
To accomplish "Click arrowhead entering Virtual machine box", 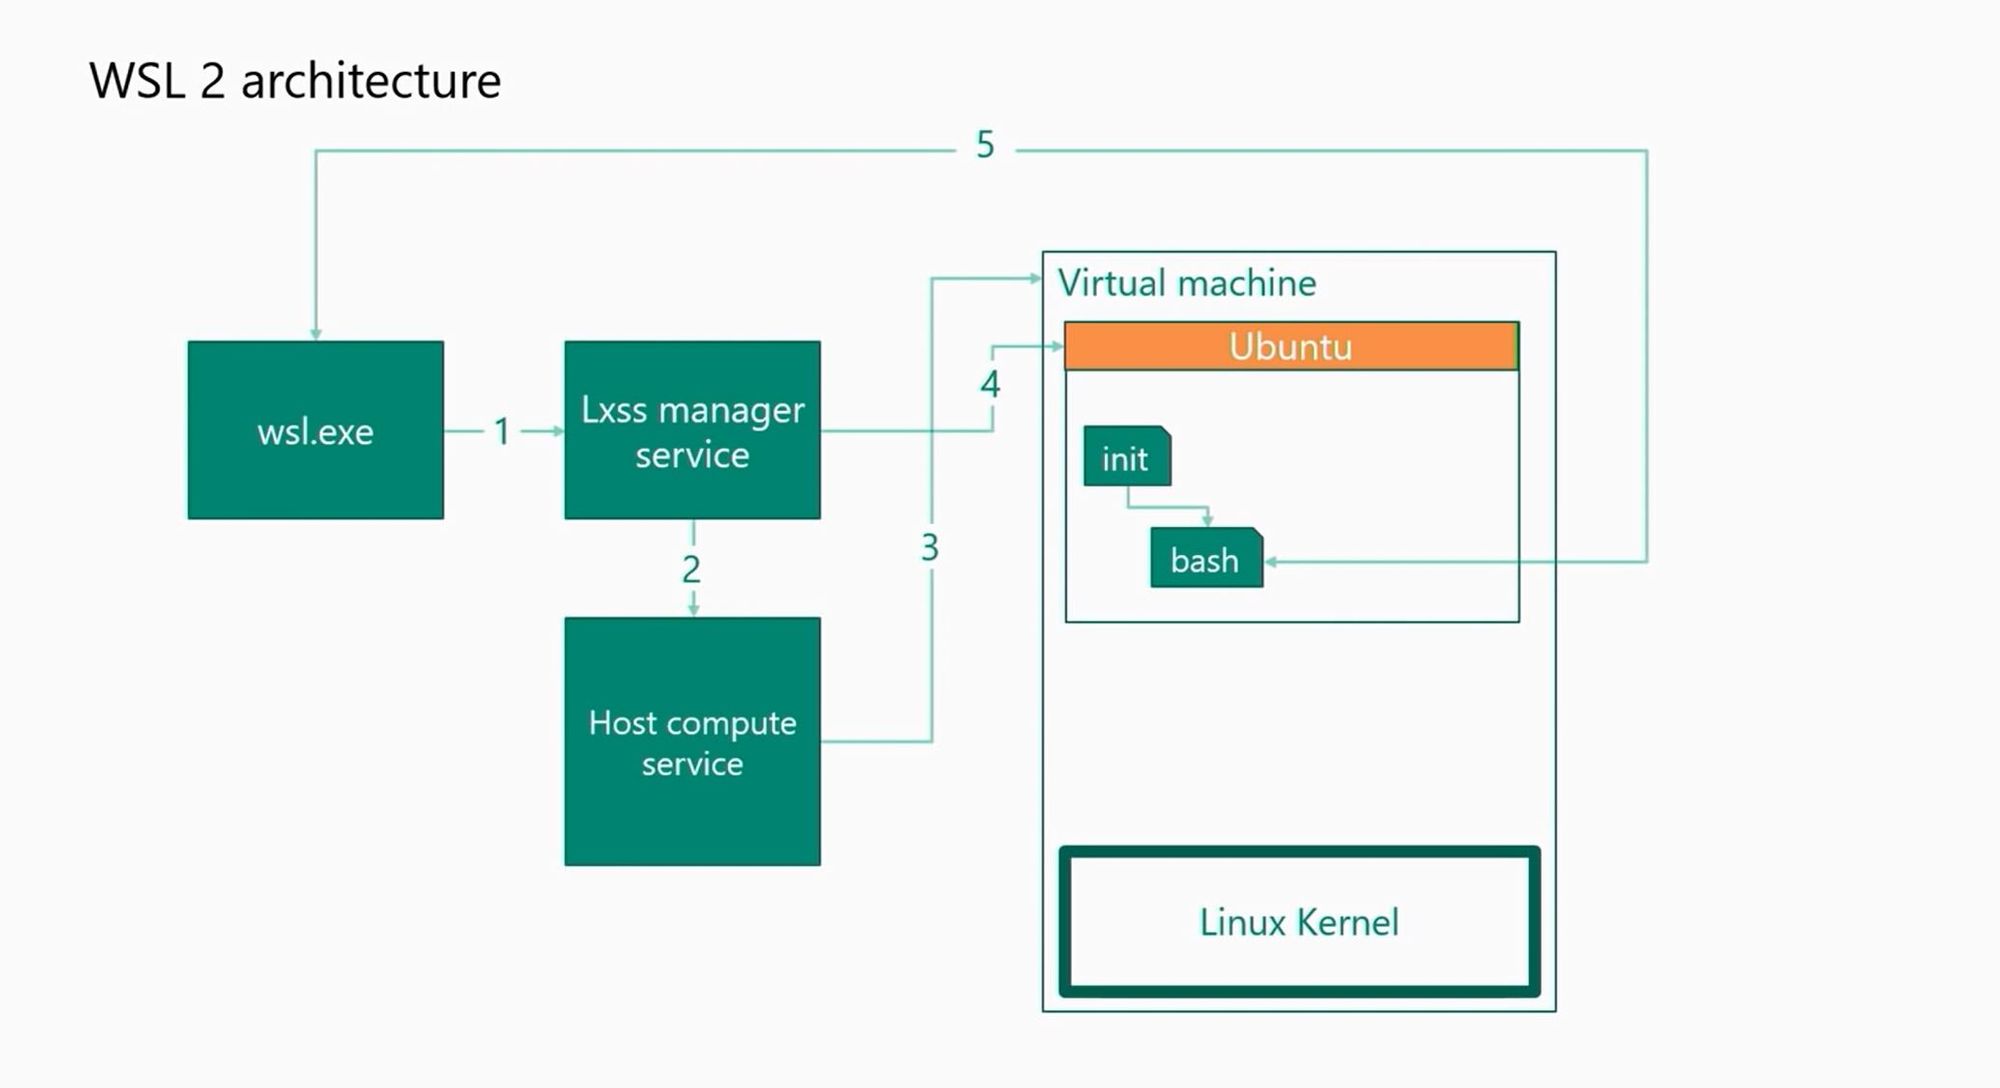I will [x=1035, y=279].
